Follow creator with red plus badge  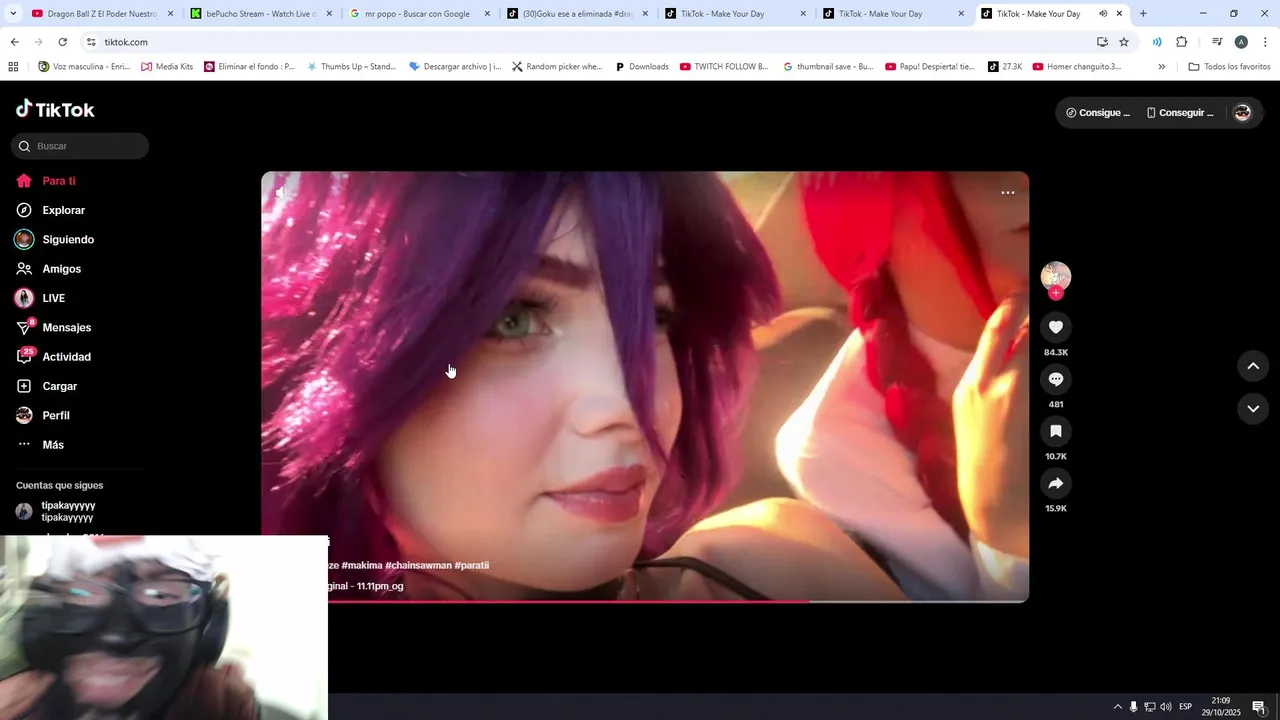point(1056,293)
